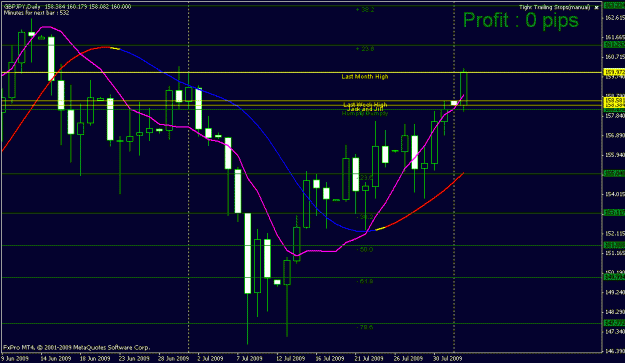
Task: Click the 'Minutes for next bar : 532' label
Action: pos(37,13)
